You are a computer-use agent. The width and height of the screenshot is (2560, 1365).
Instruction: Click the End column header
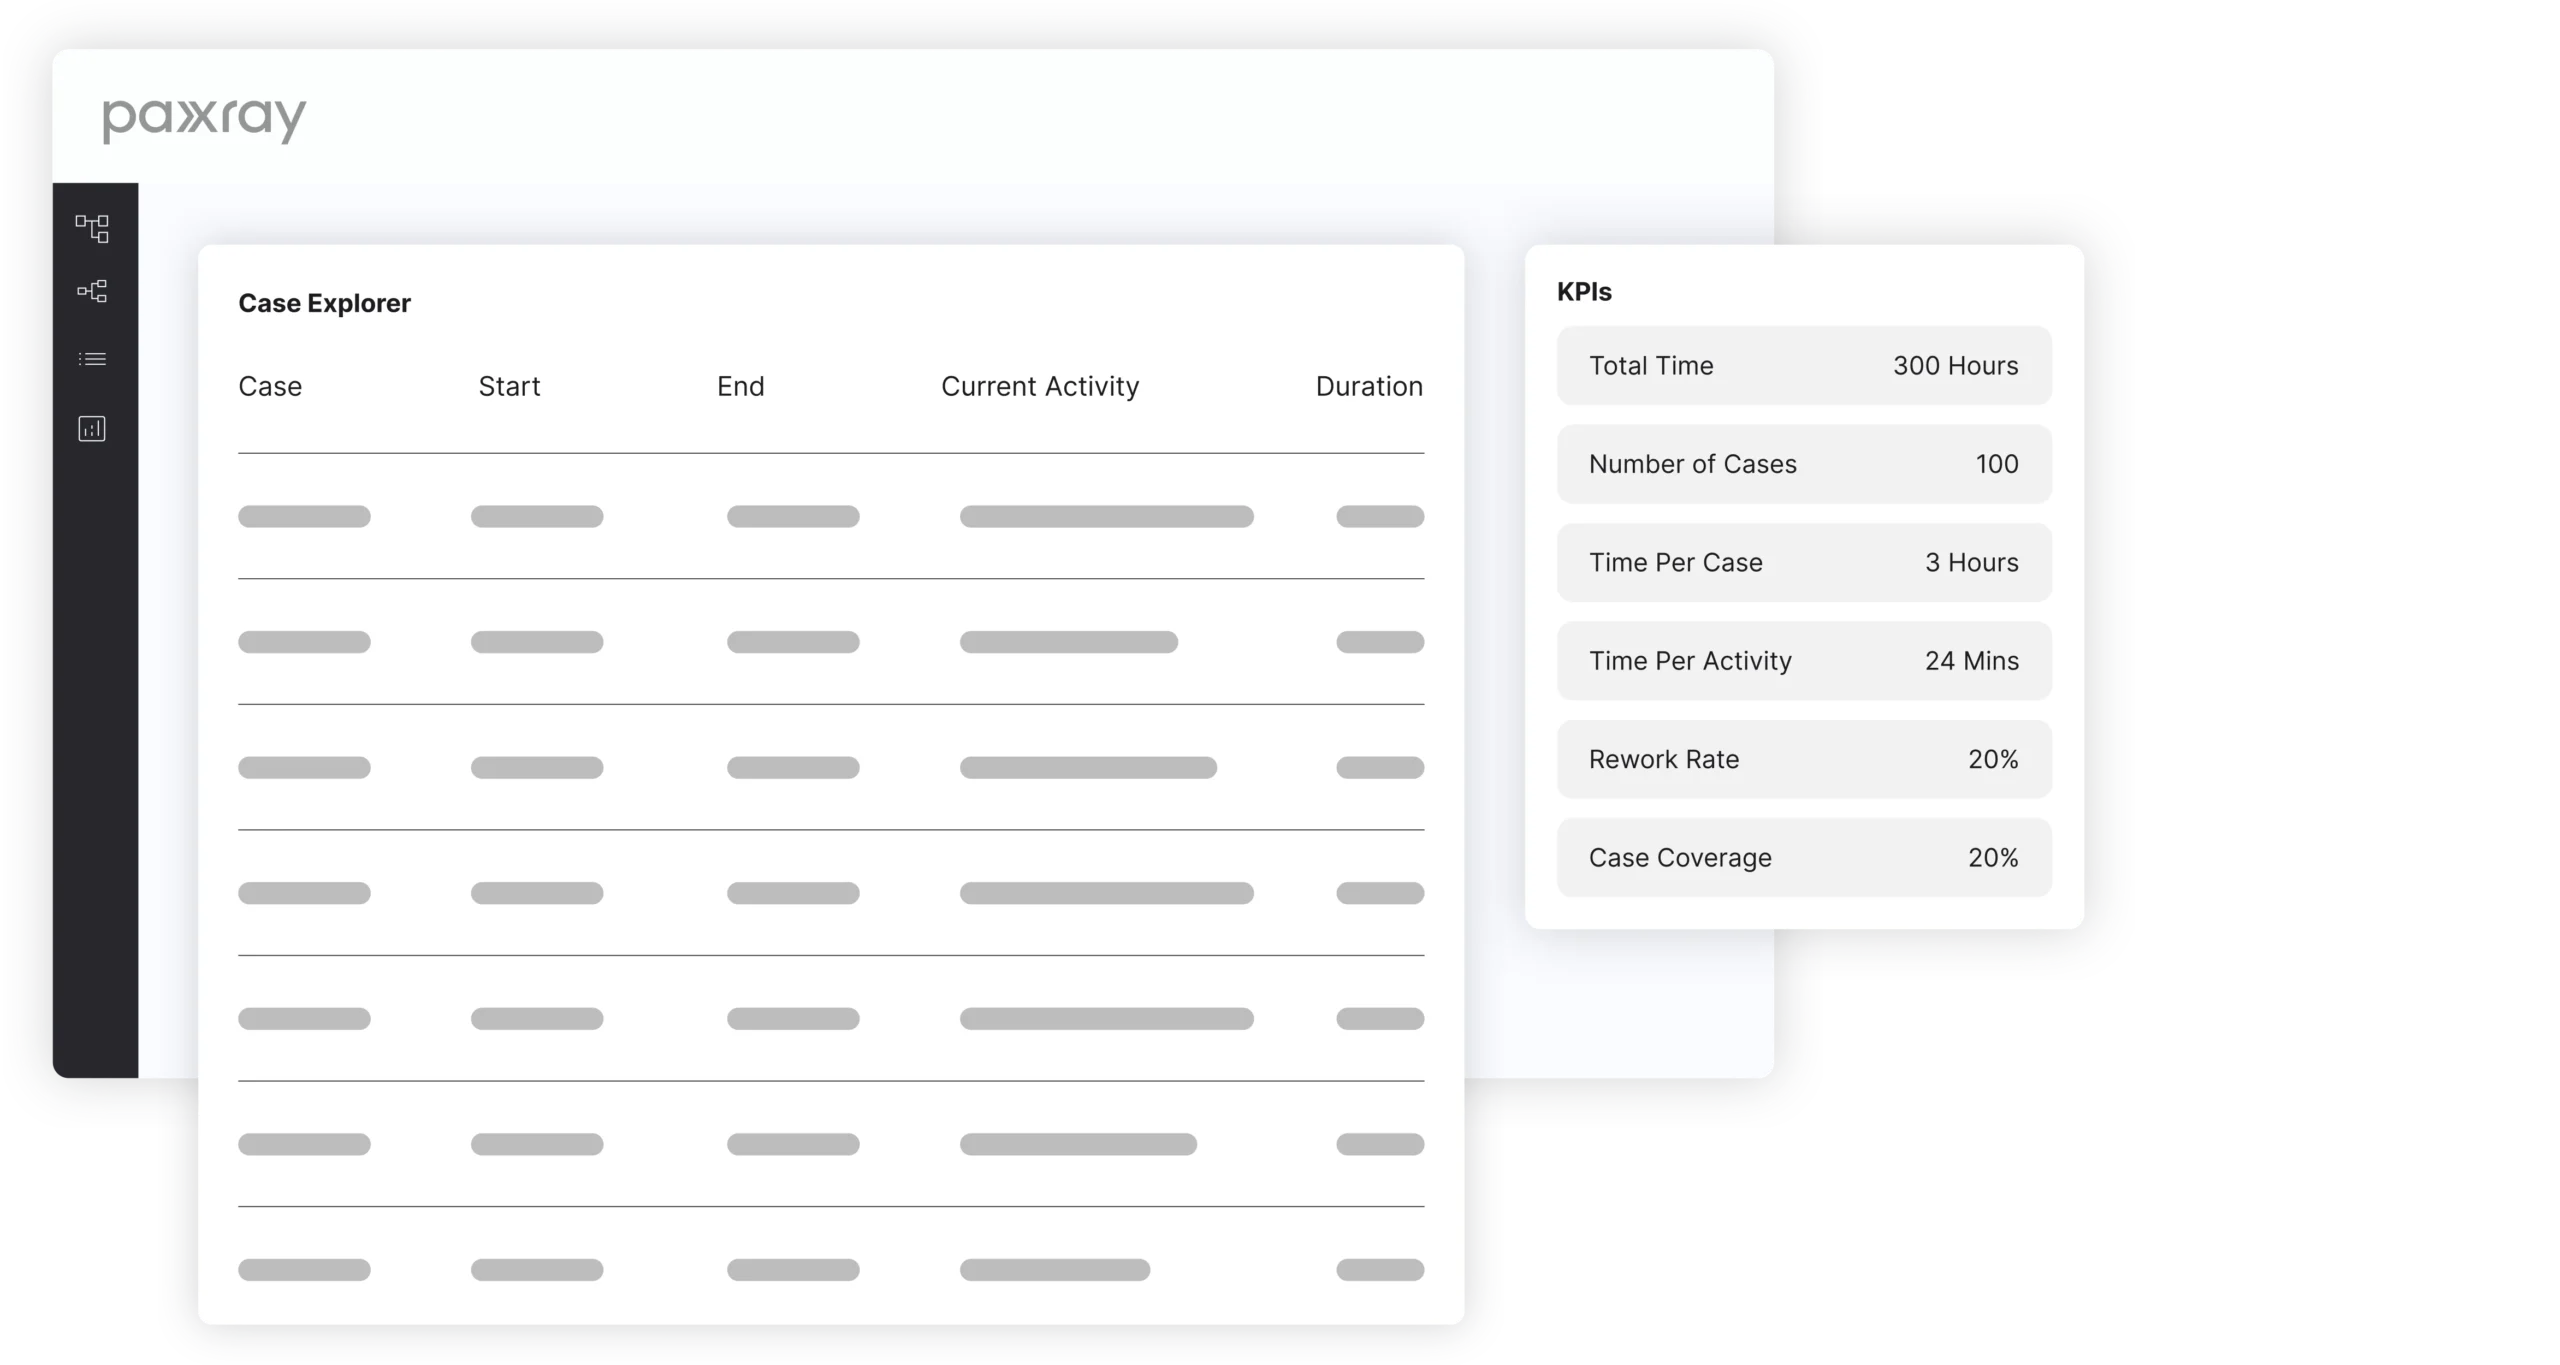740,386
